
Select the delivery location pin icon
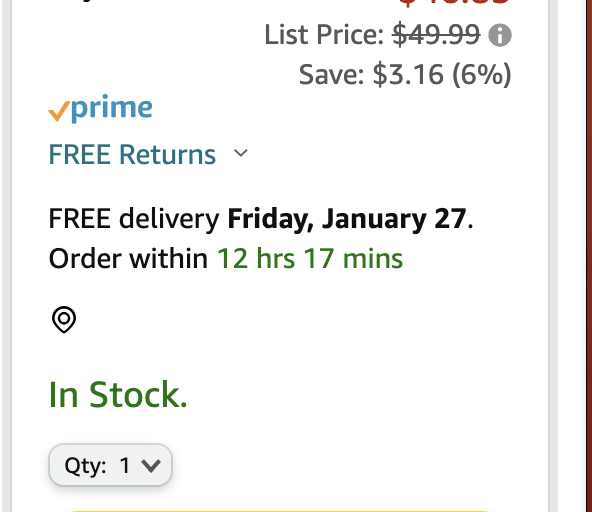64,319
